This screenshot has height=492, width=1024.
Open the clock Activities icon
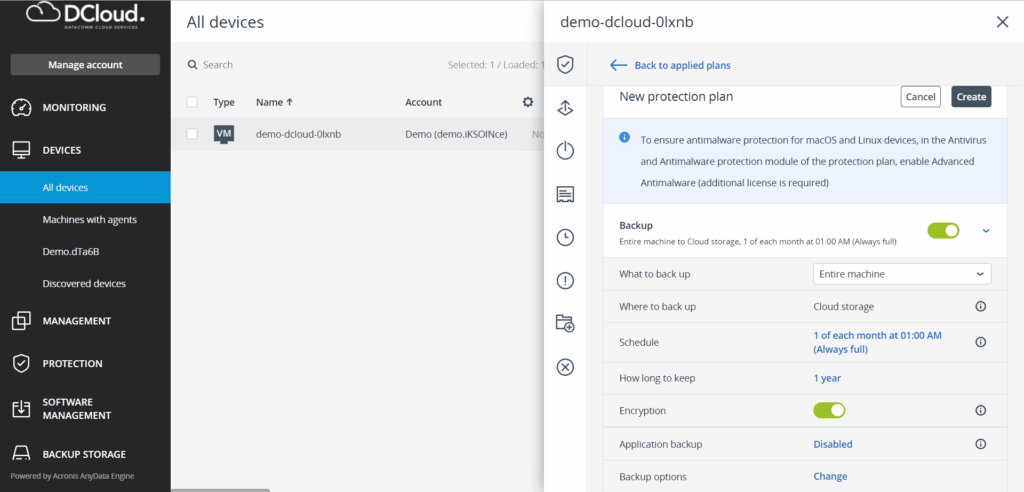point(565,237)
